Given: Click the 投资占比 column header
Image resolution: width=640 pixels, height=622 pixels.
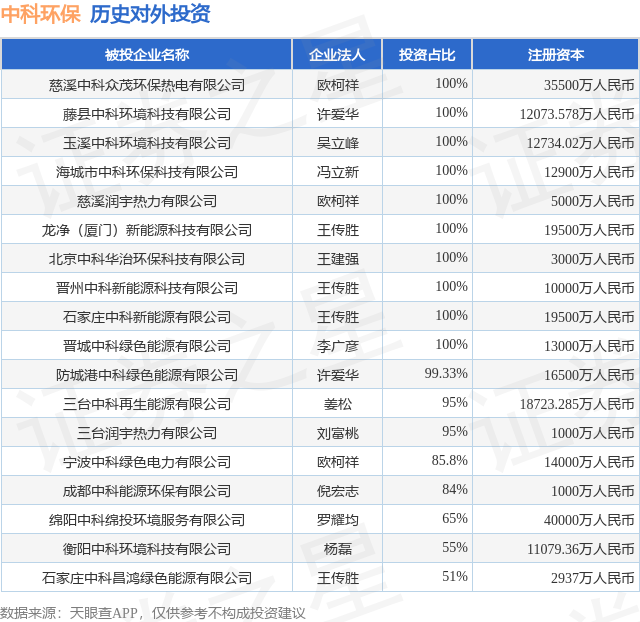Looking at the screenshot, I should coord(427,55).
